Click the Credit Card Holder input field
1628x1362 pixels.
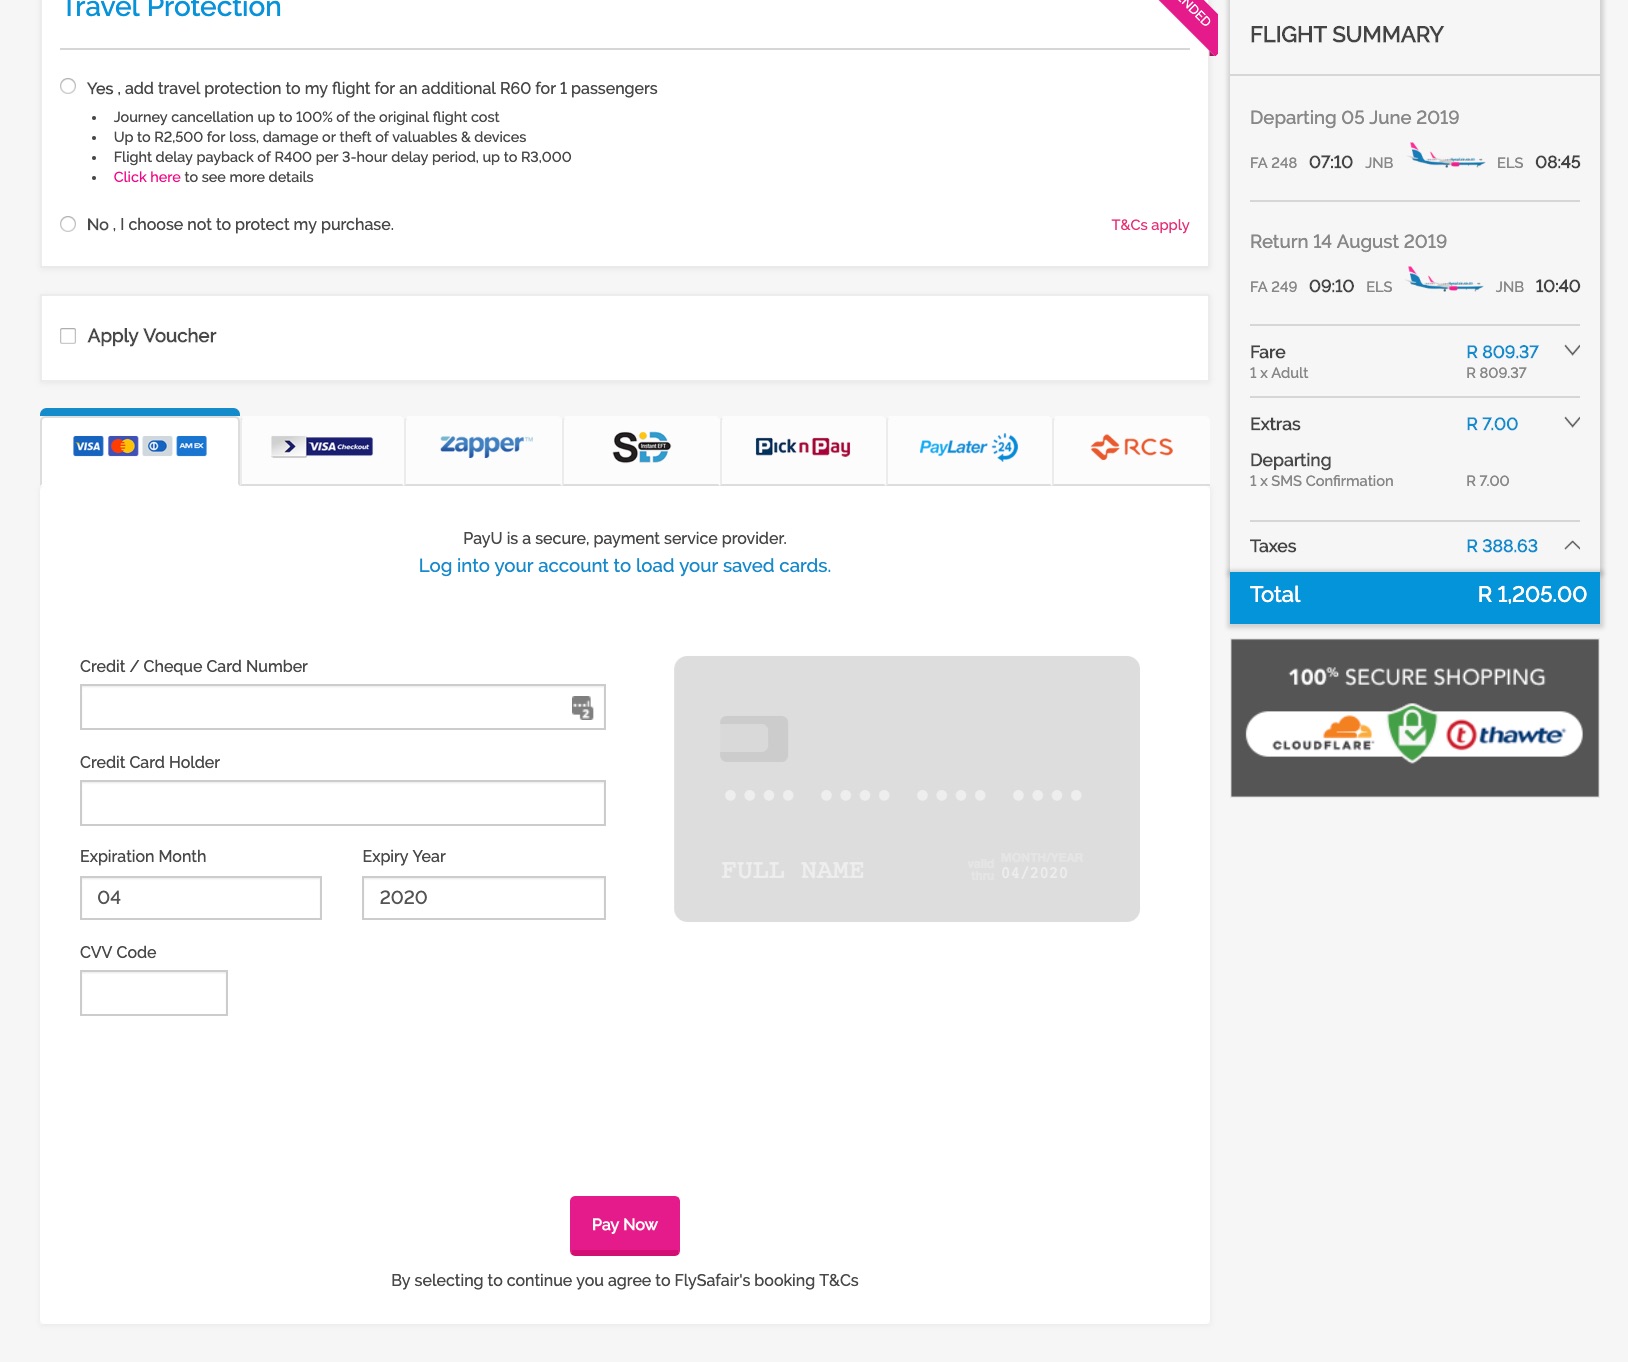342,803
